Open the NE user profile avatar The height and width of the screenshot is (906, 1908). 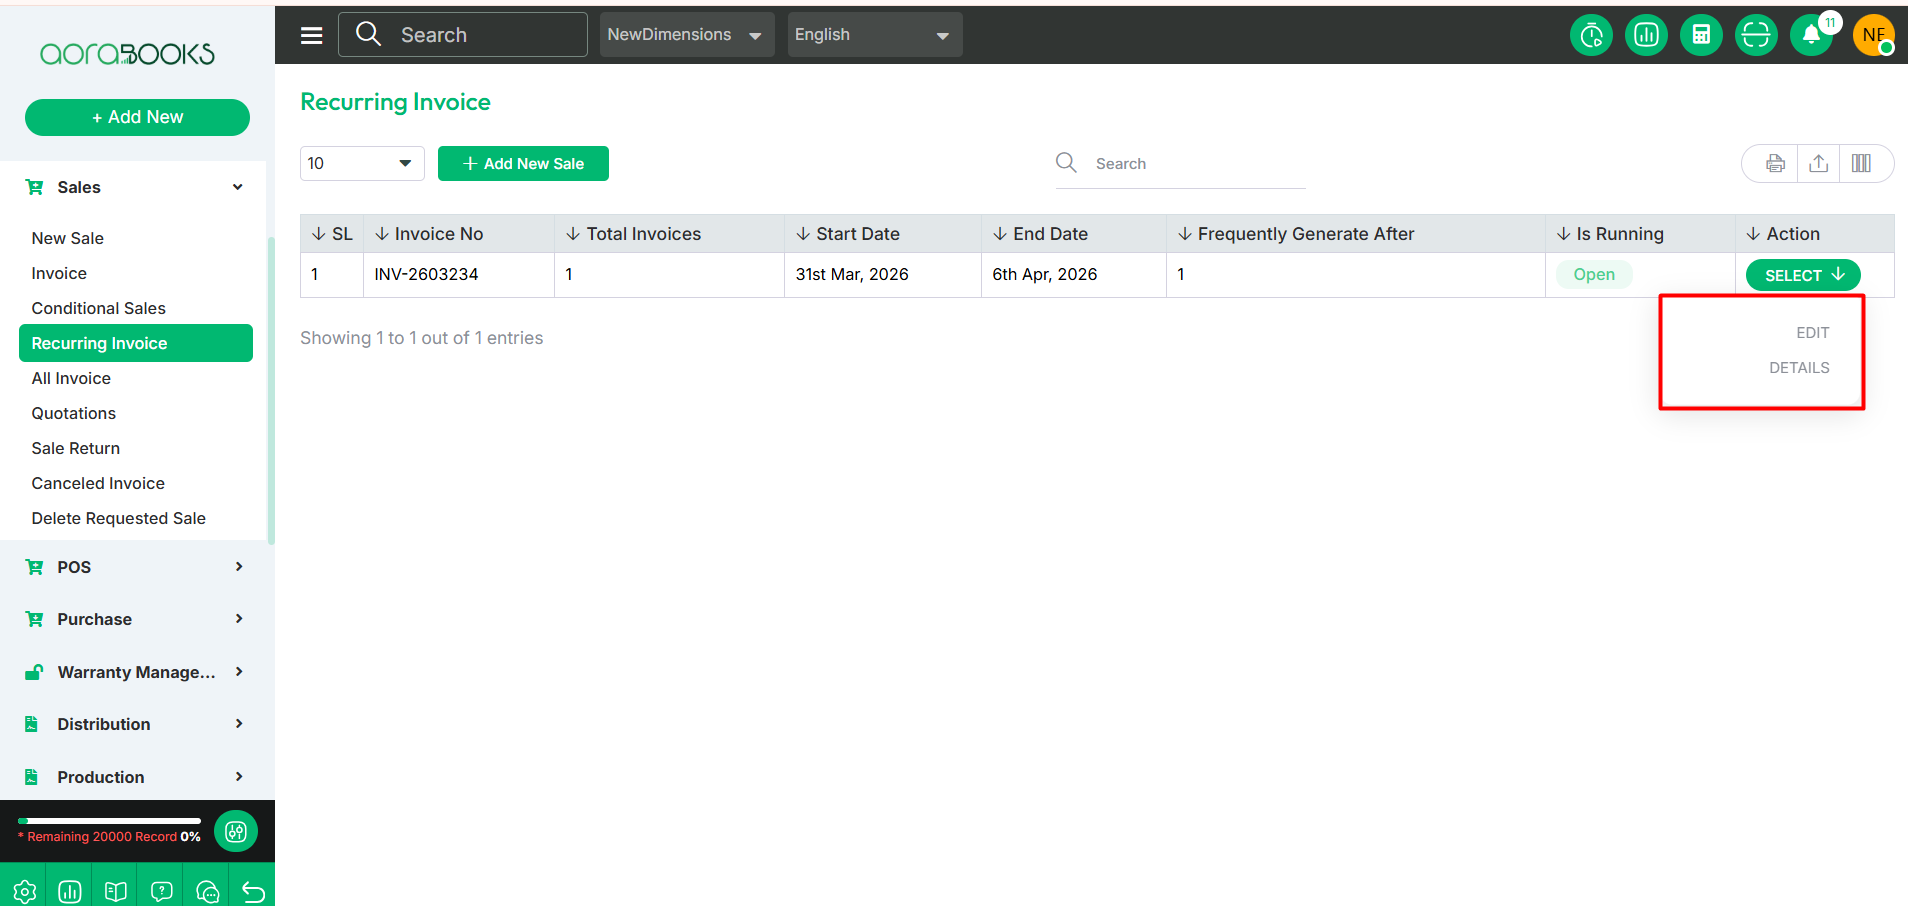click(1873, 35)
